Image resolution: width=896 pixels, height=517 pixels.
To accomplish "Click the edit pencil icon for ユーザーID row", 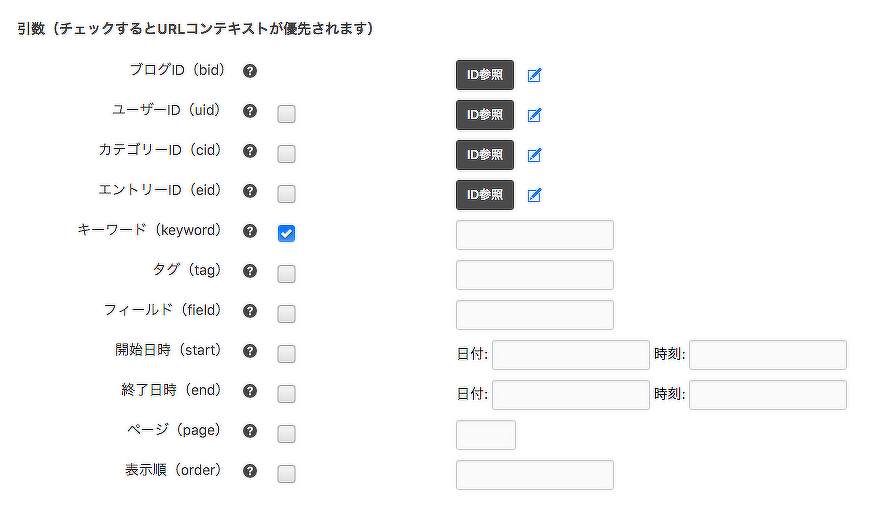I will [534, 115].
